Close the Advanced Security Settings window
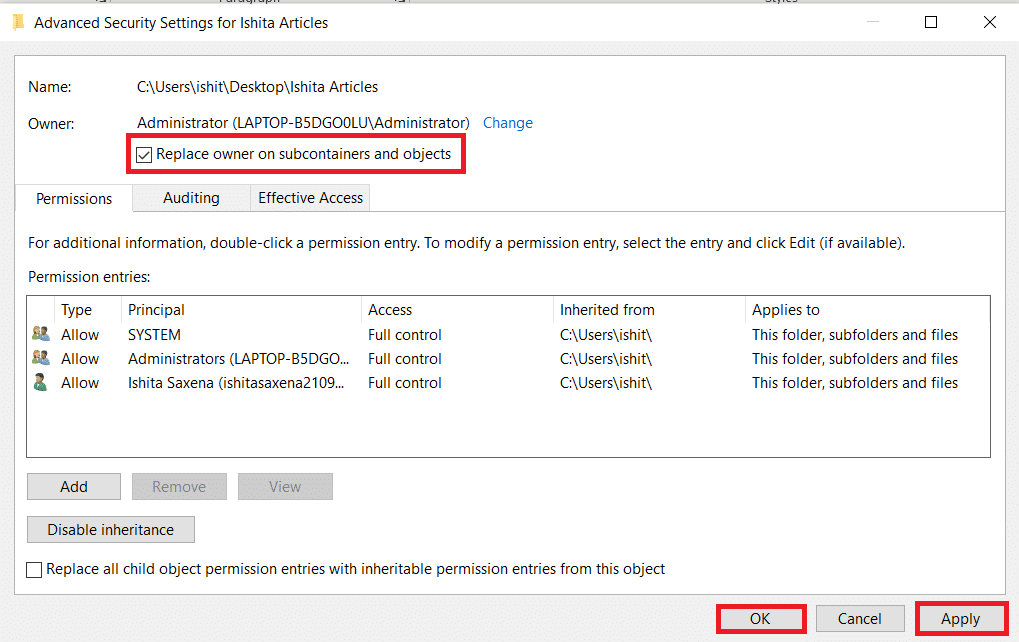This screenshot has height=642, width=1019. pyautogui.click(x=990, y=23)
